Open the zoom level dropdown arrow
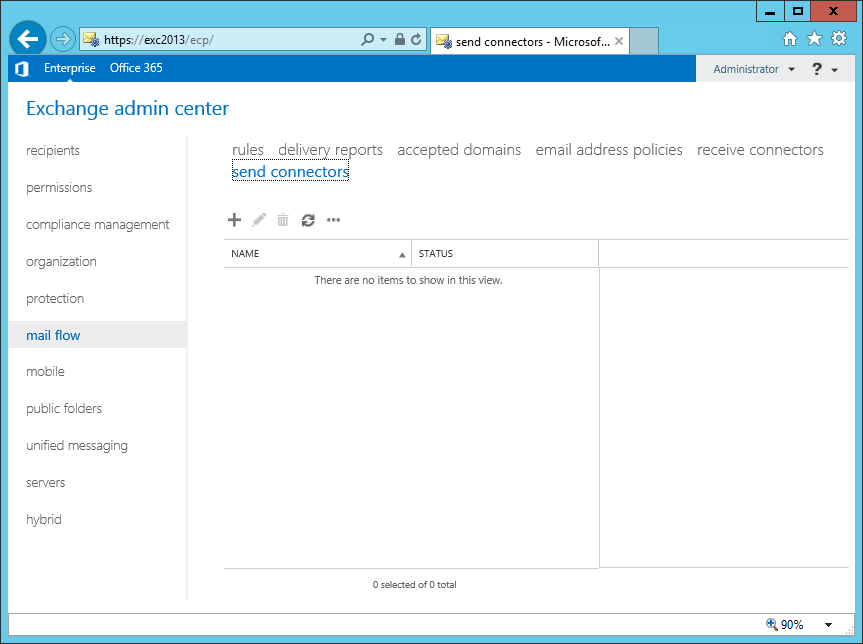Viewport: 863px width, 644px height. (x=828, y=625)
